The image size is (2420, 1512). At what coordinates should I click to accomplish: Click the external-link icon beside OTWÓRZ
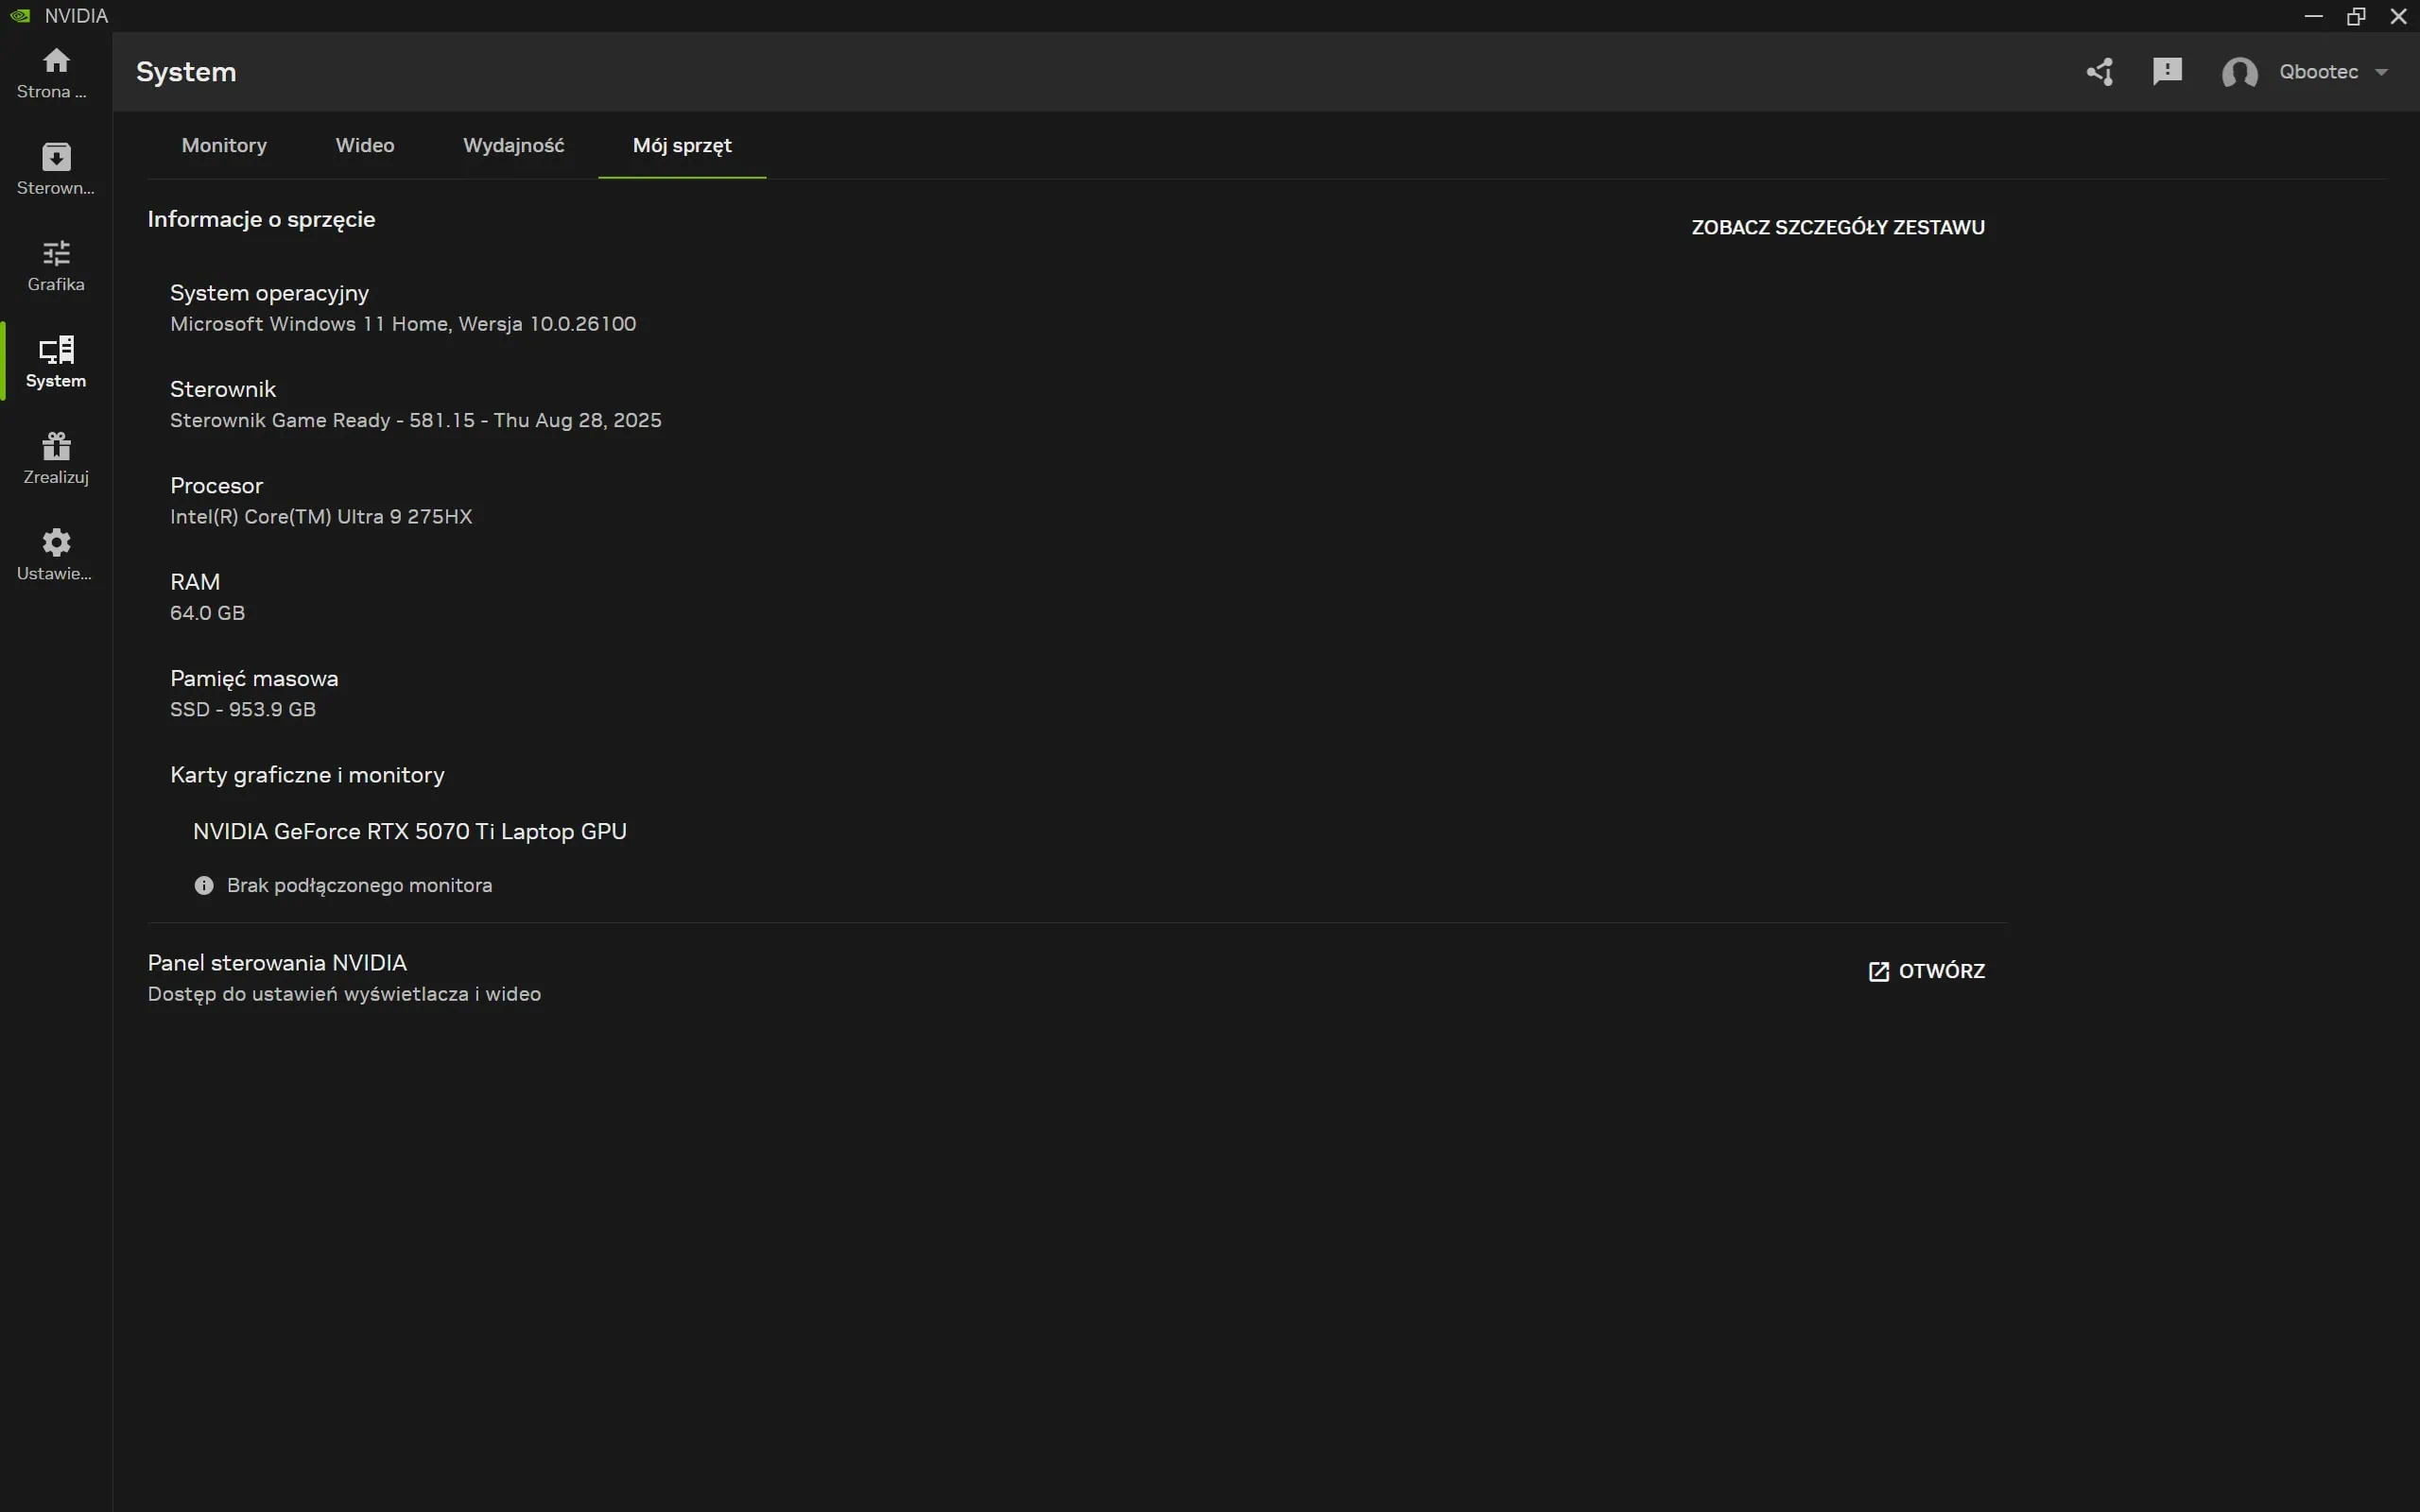point(1877,971)
